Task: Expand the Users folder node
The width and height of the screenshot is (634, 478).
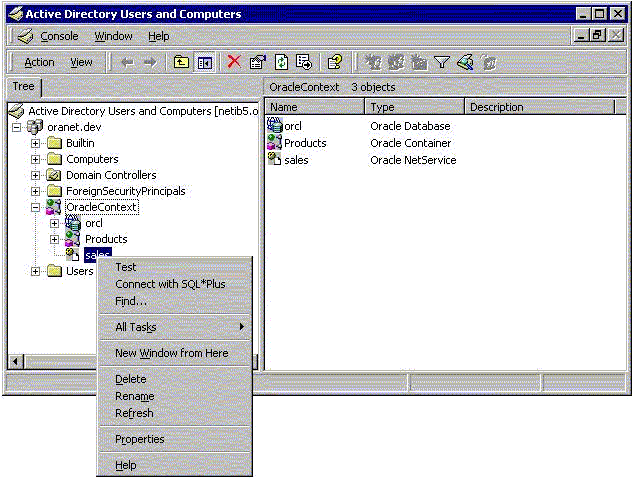Action: click(36, 271)
